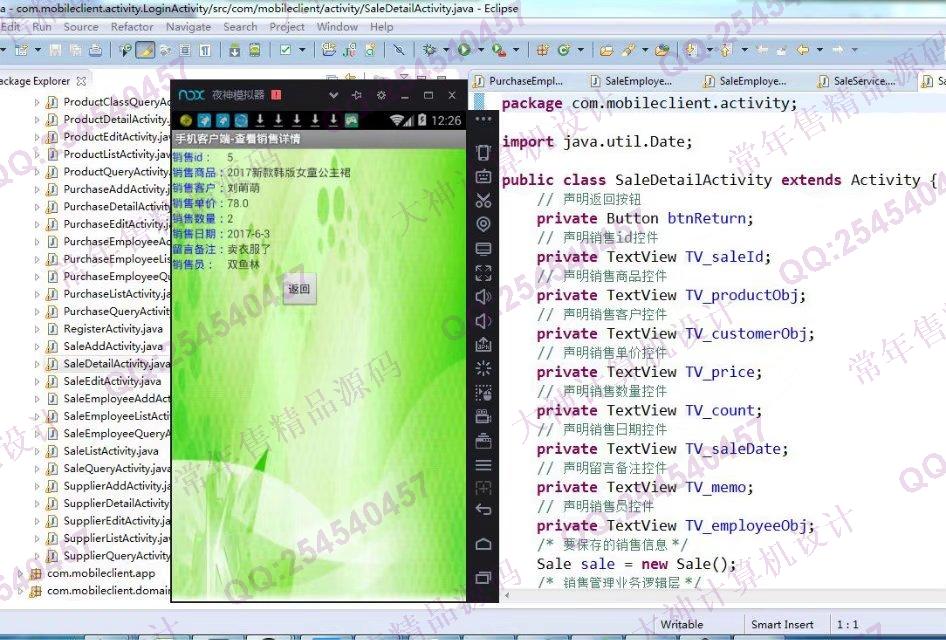This screenshot has height=640, width=946.
Task: Open the Nox title bar chevron menu
Action: (333, 95)
